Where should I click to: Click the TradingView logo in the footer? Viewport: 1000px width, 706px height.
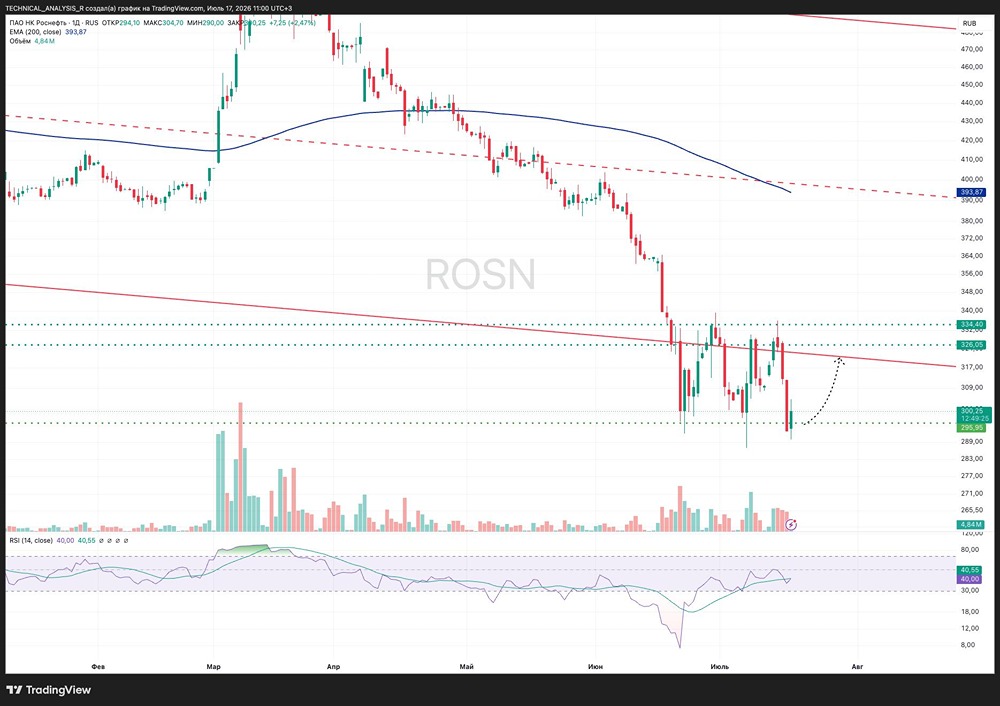(x=49, y=690)
